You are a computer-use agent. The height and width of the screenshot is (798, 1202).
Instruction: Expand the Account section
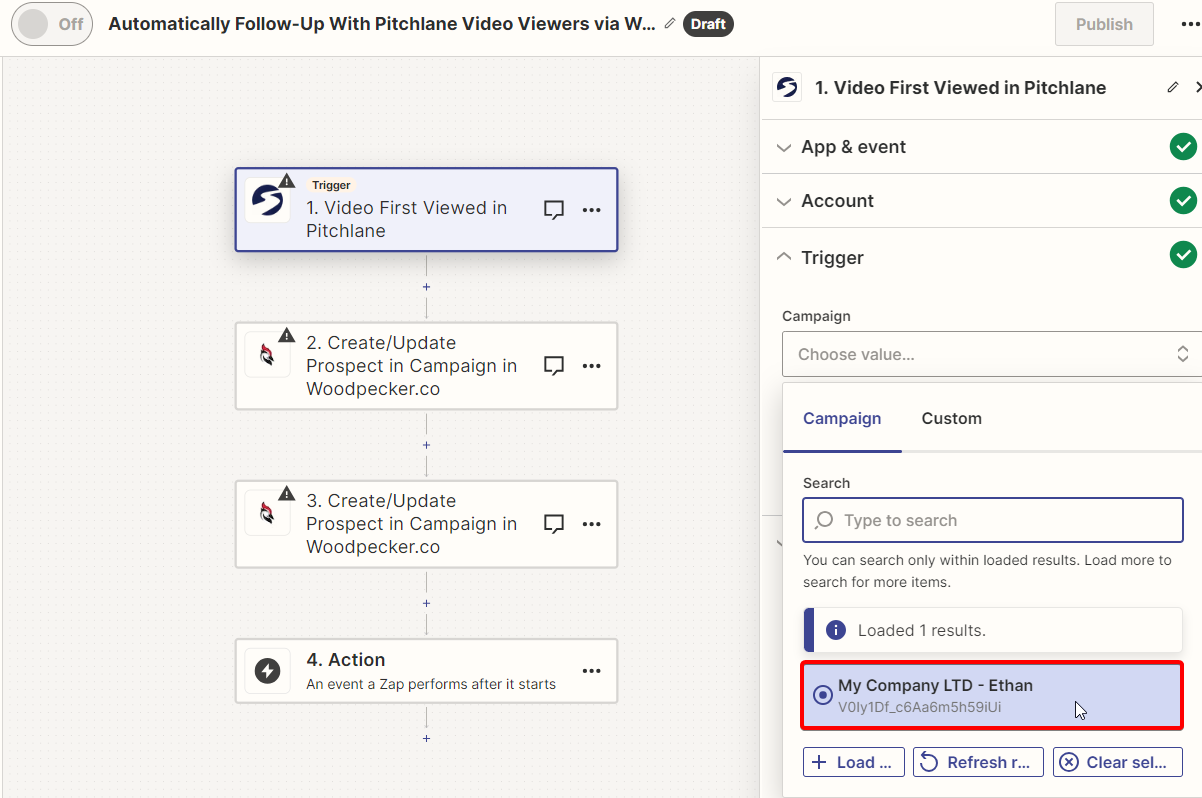[x=982, y=201]
